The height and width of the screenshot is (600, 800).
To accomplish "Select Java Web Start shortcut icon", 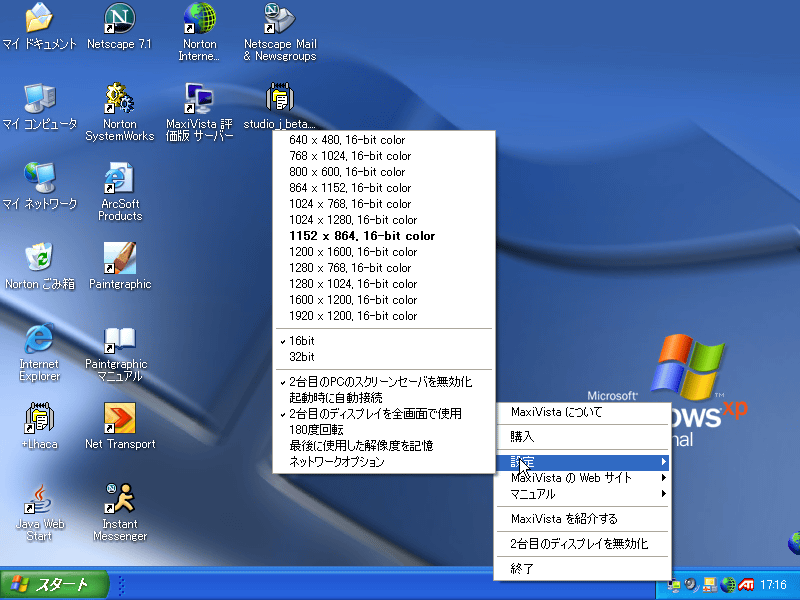I will [x=39, y=498].
